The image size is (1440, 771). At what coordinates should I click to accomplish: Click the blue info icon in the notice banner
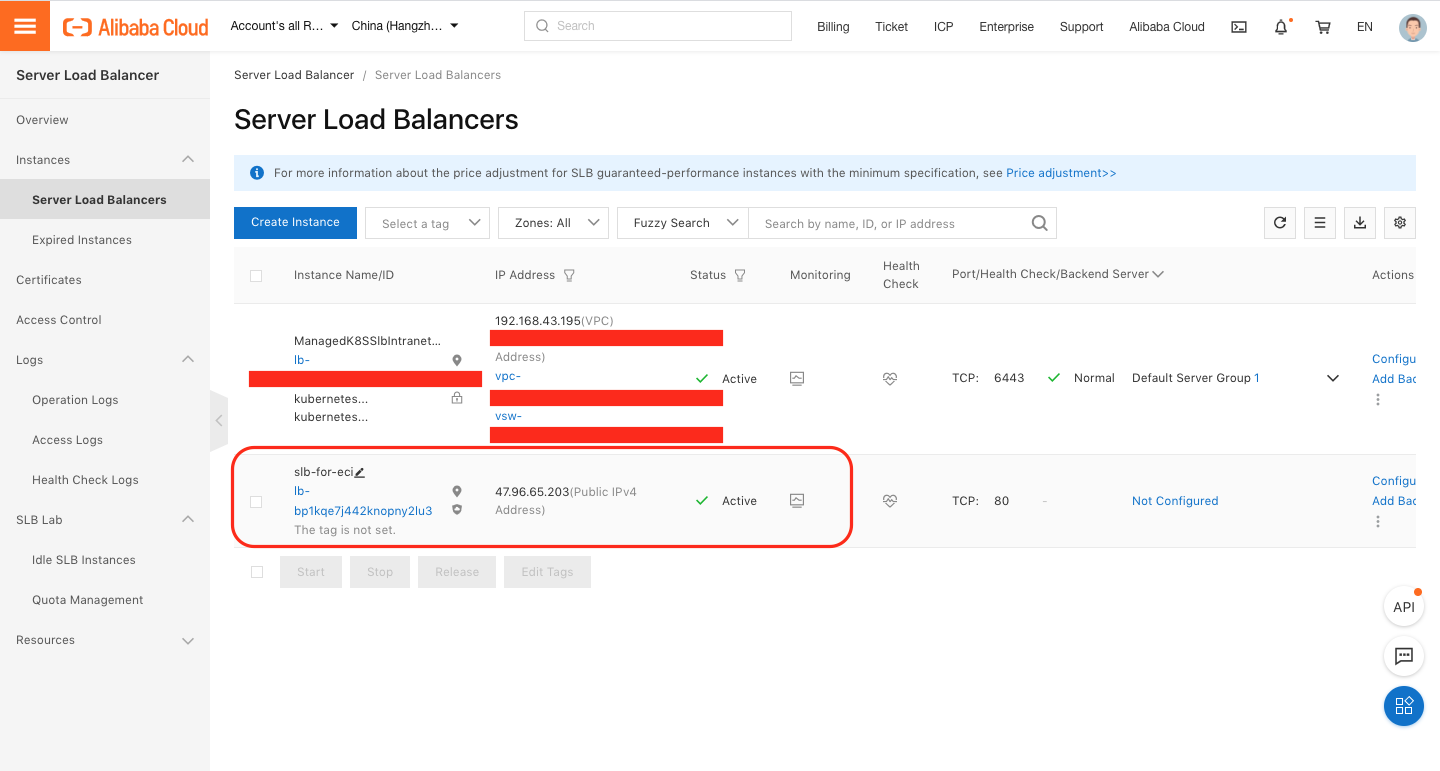257,173
